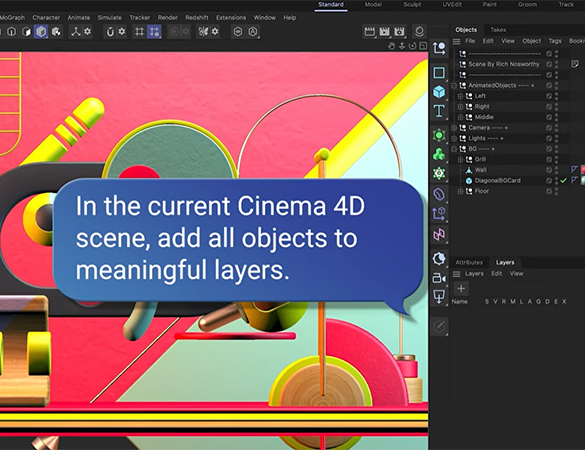Toggle the viewport maximize layout icon
The image size is (585, 450).
tap(423, 46)
